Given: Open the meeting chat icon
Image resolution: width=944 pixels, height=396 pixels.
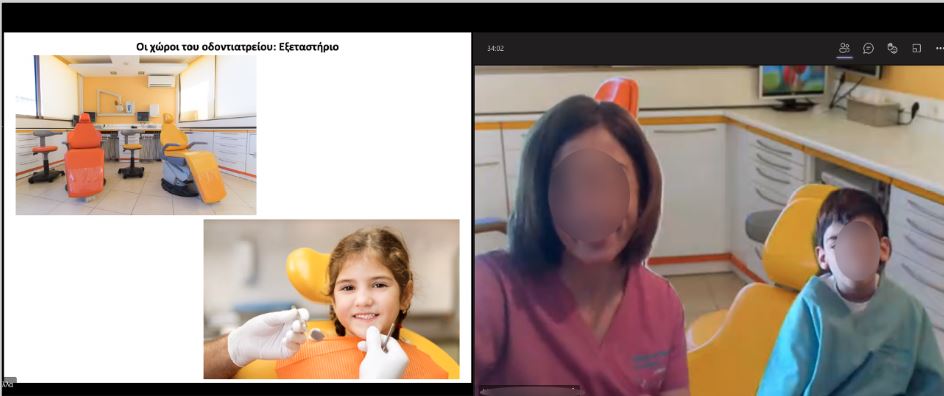Looking at the screenshot, I should click(868, 48).
